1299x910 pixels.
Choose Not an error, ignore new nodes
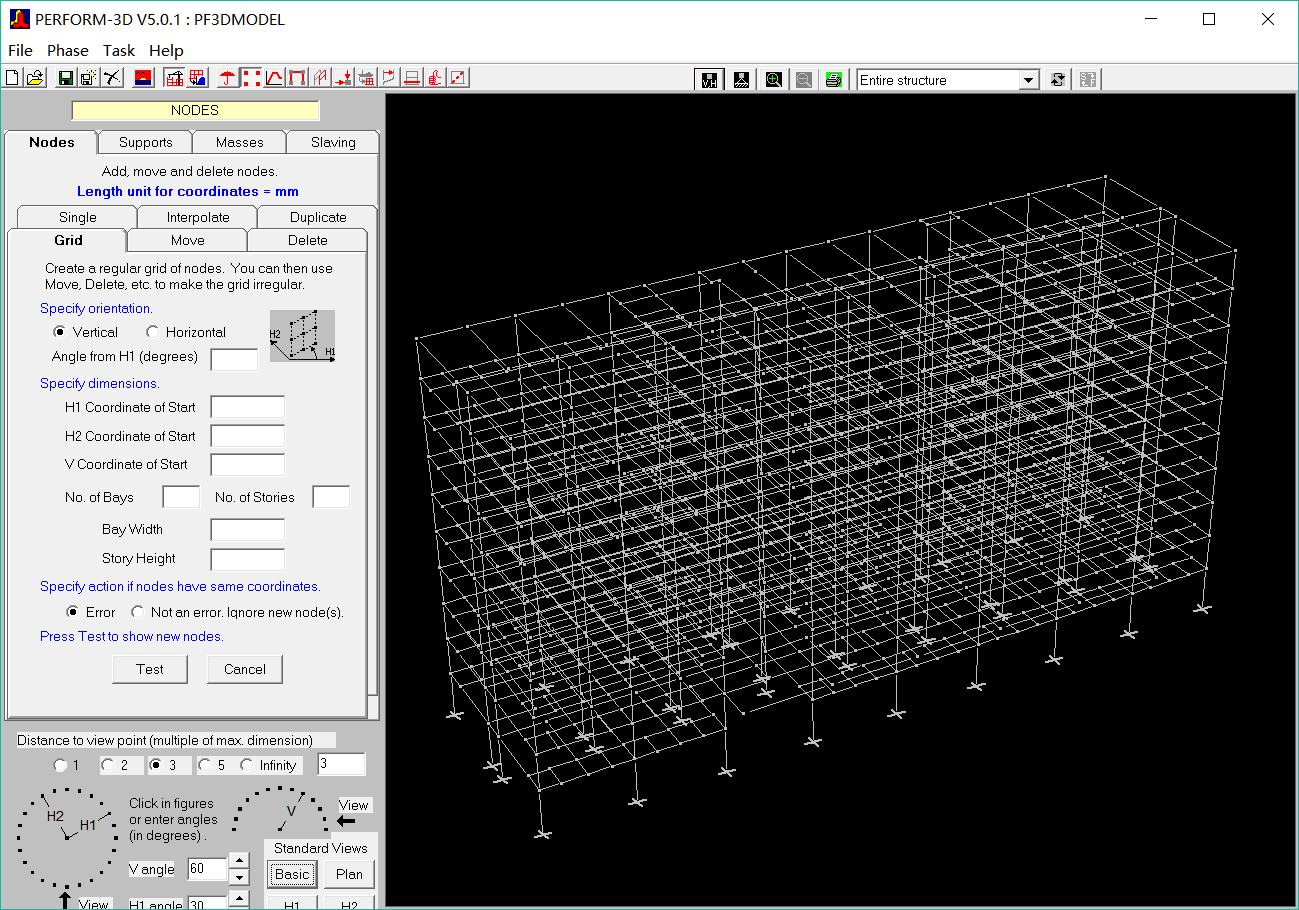click(x=138, y=612)
